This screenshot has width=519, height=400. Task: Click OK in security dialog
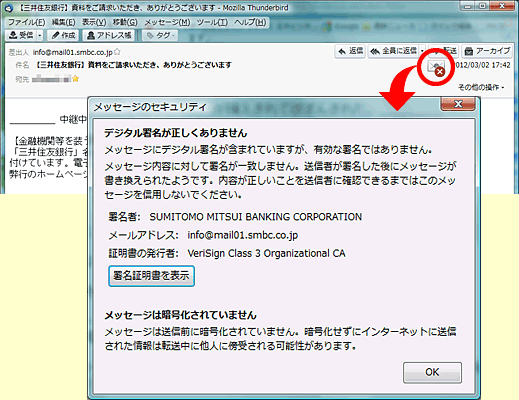click(x=432, y=372)
